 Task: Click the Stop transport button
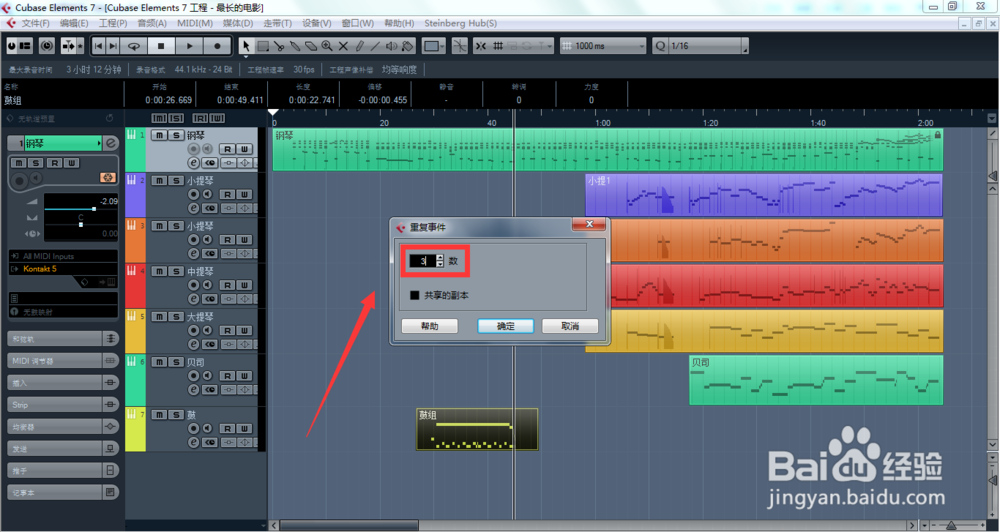pyautogui.click(x=161, y=46)
